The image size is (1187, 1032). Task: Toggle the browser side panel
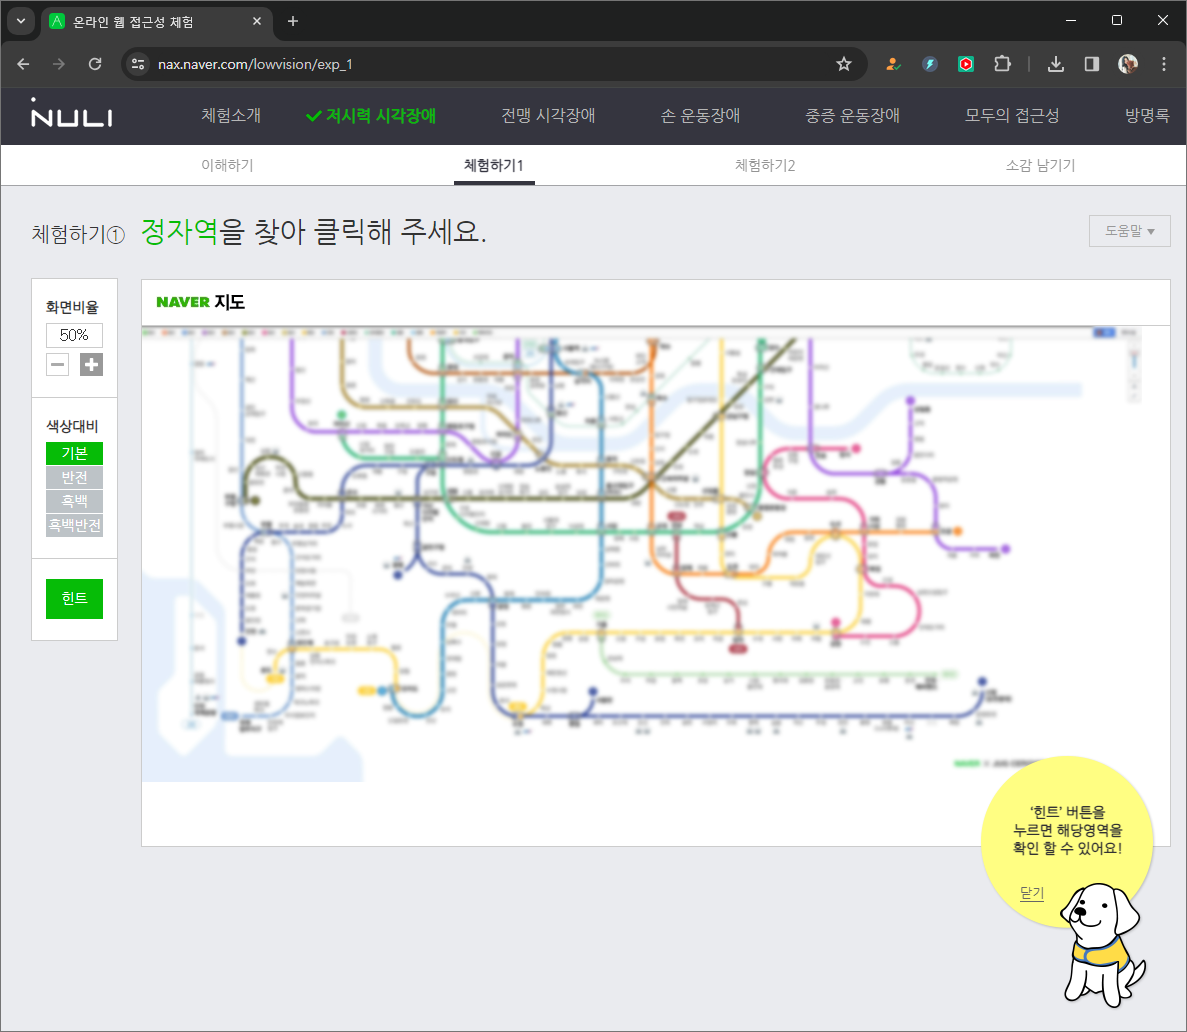tap(1092, 64)
